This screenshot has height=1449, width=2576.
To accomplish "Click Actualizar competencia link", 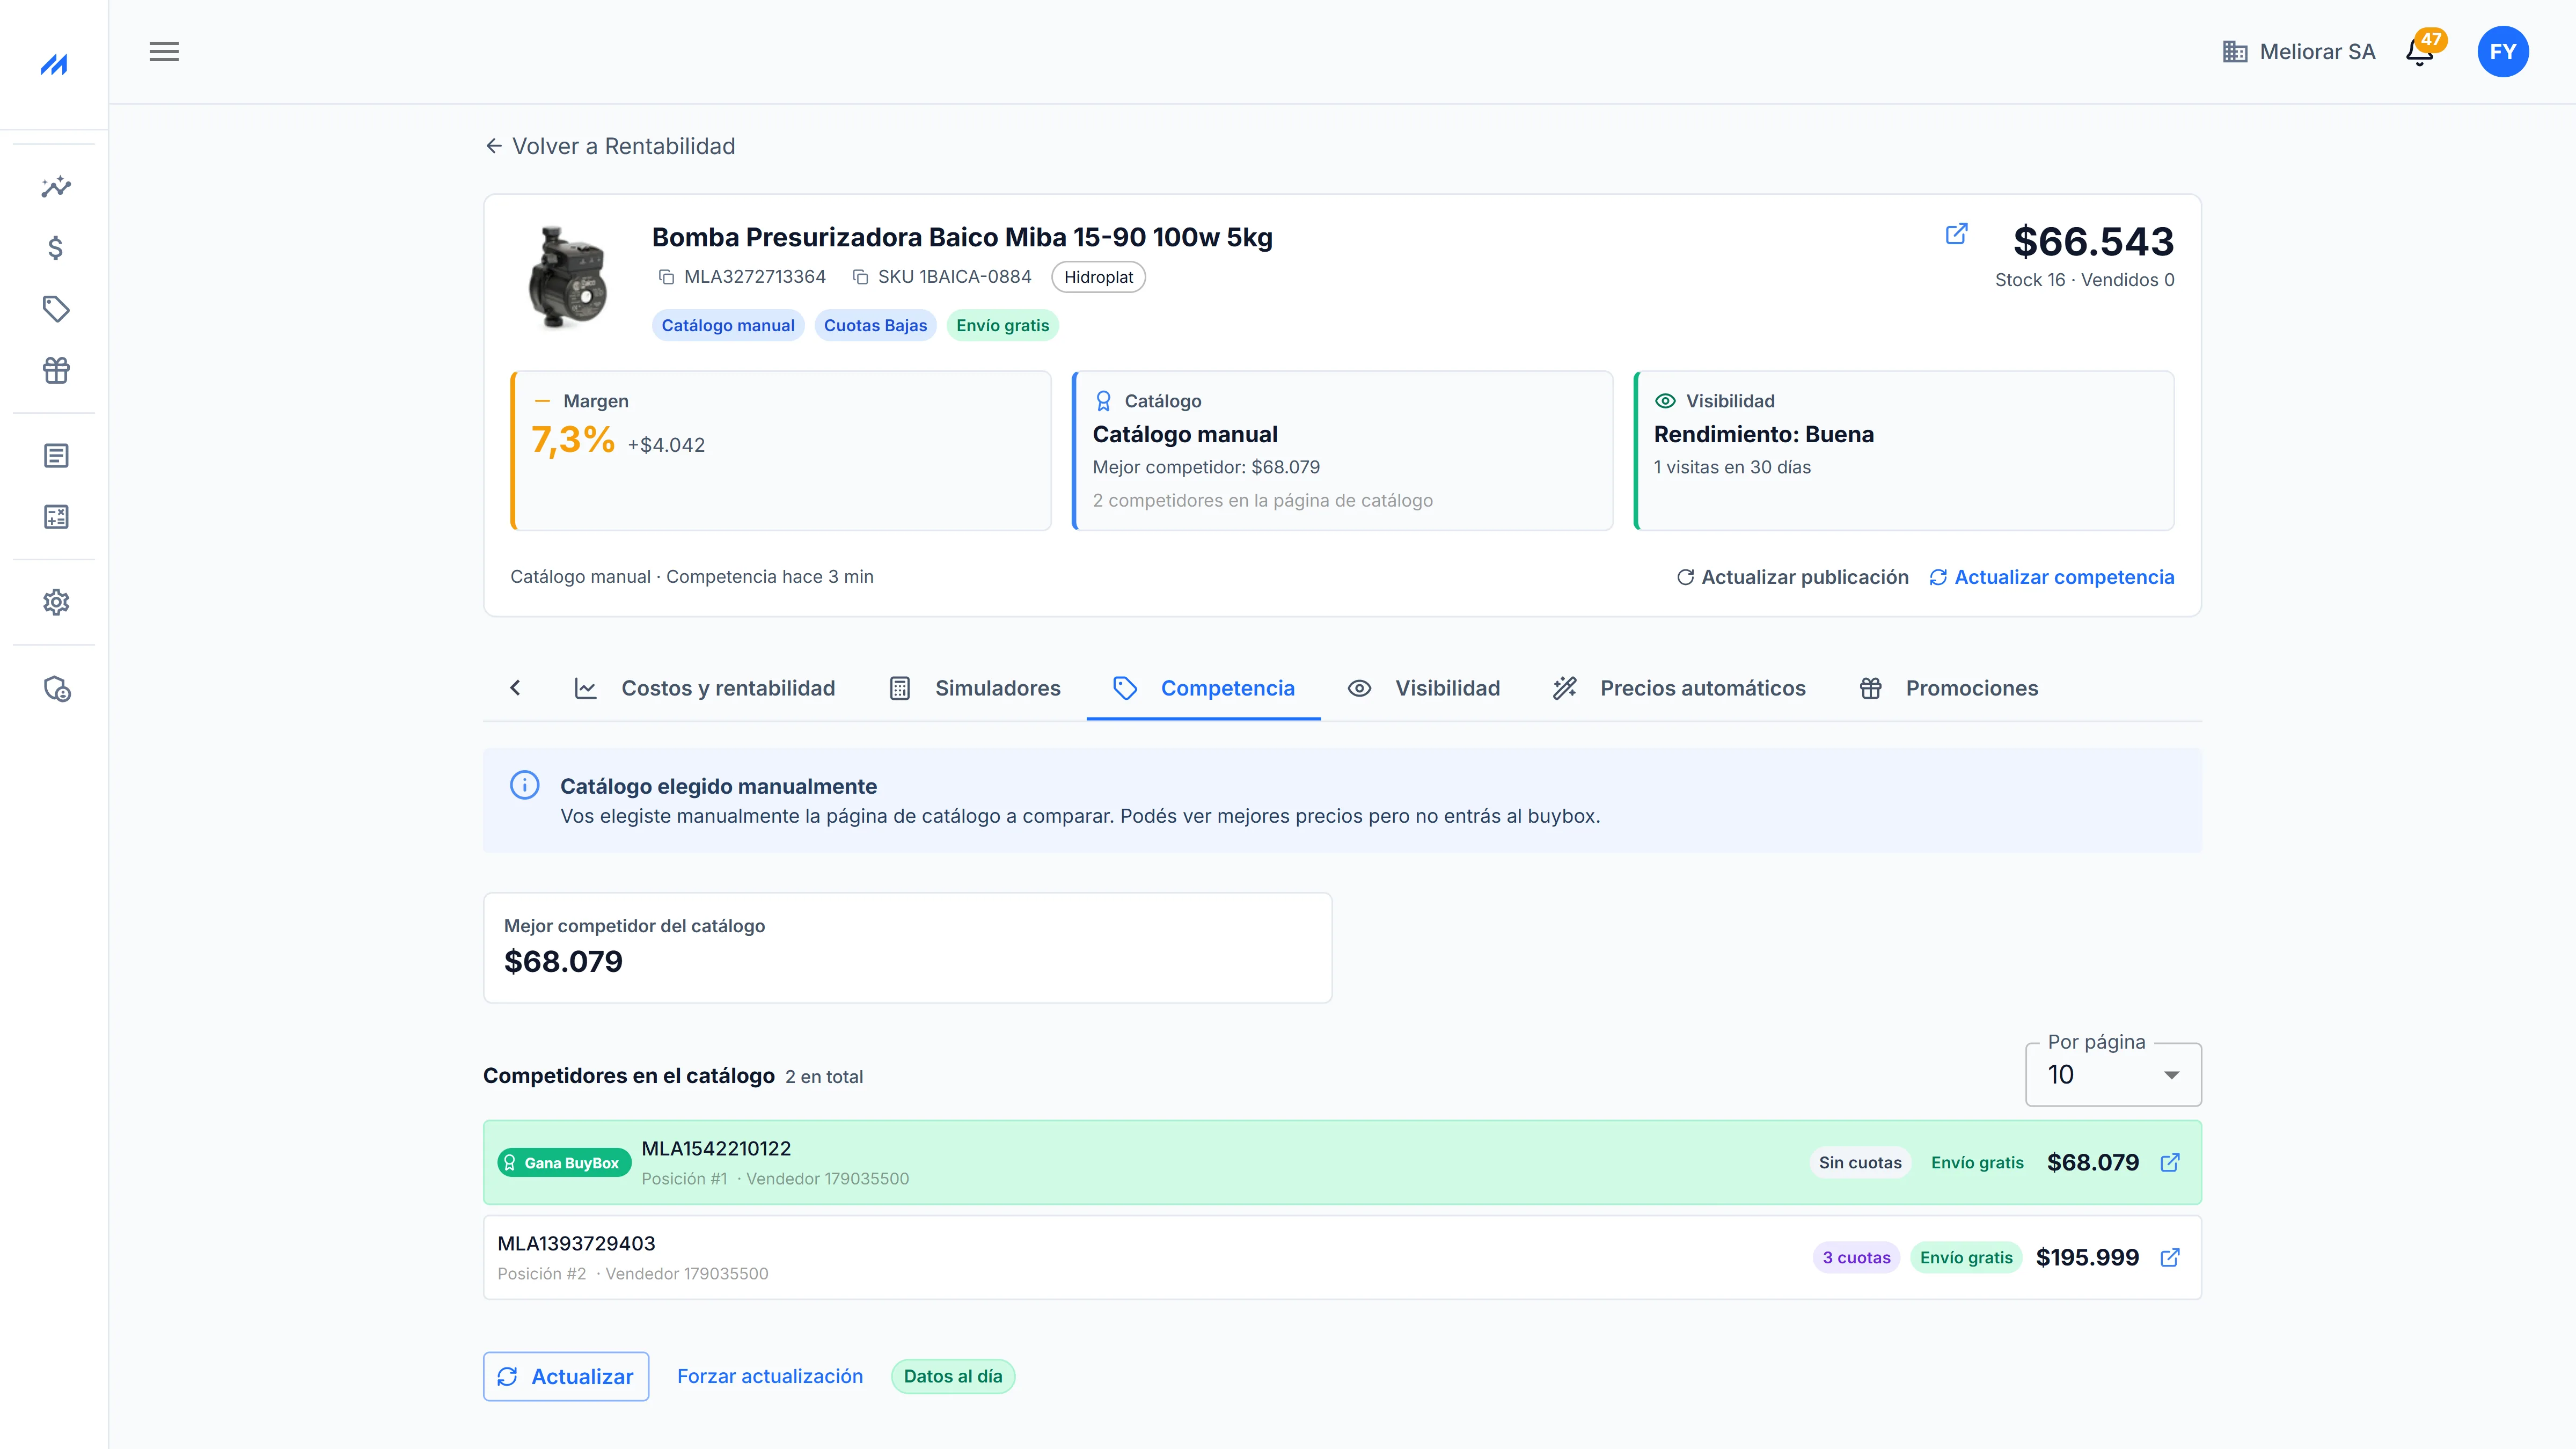I will (2051, 577).
